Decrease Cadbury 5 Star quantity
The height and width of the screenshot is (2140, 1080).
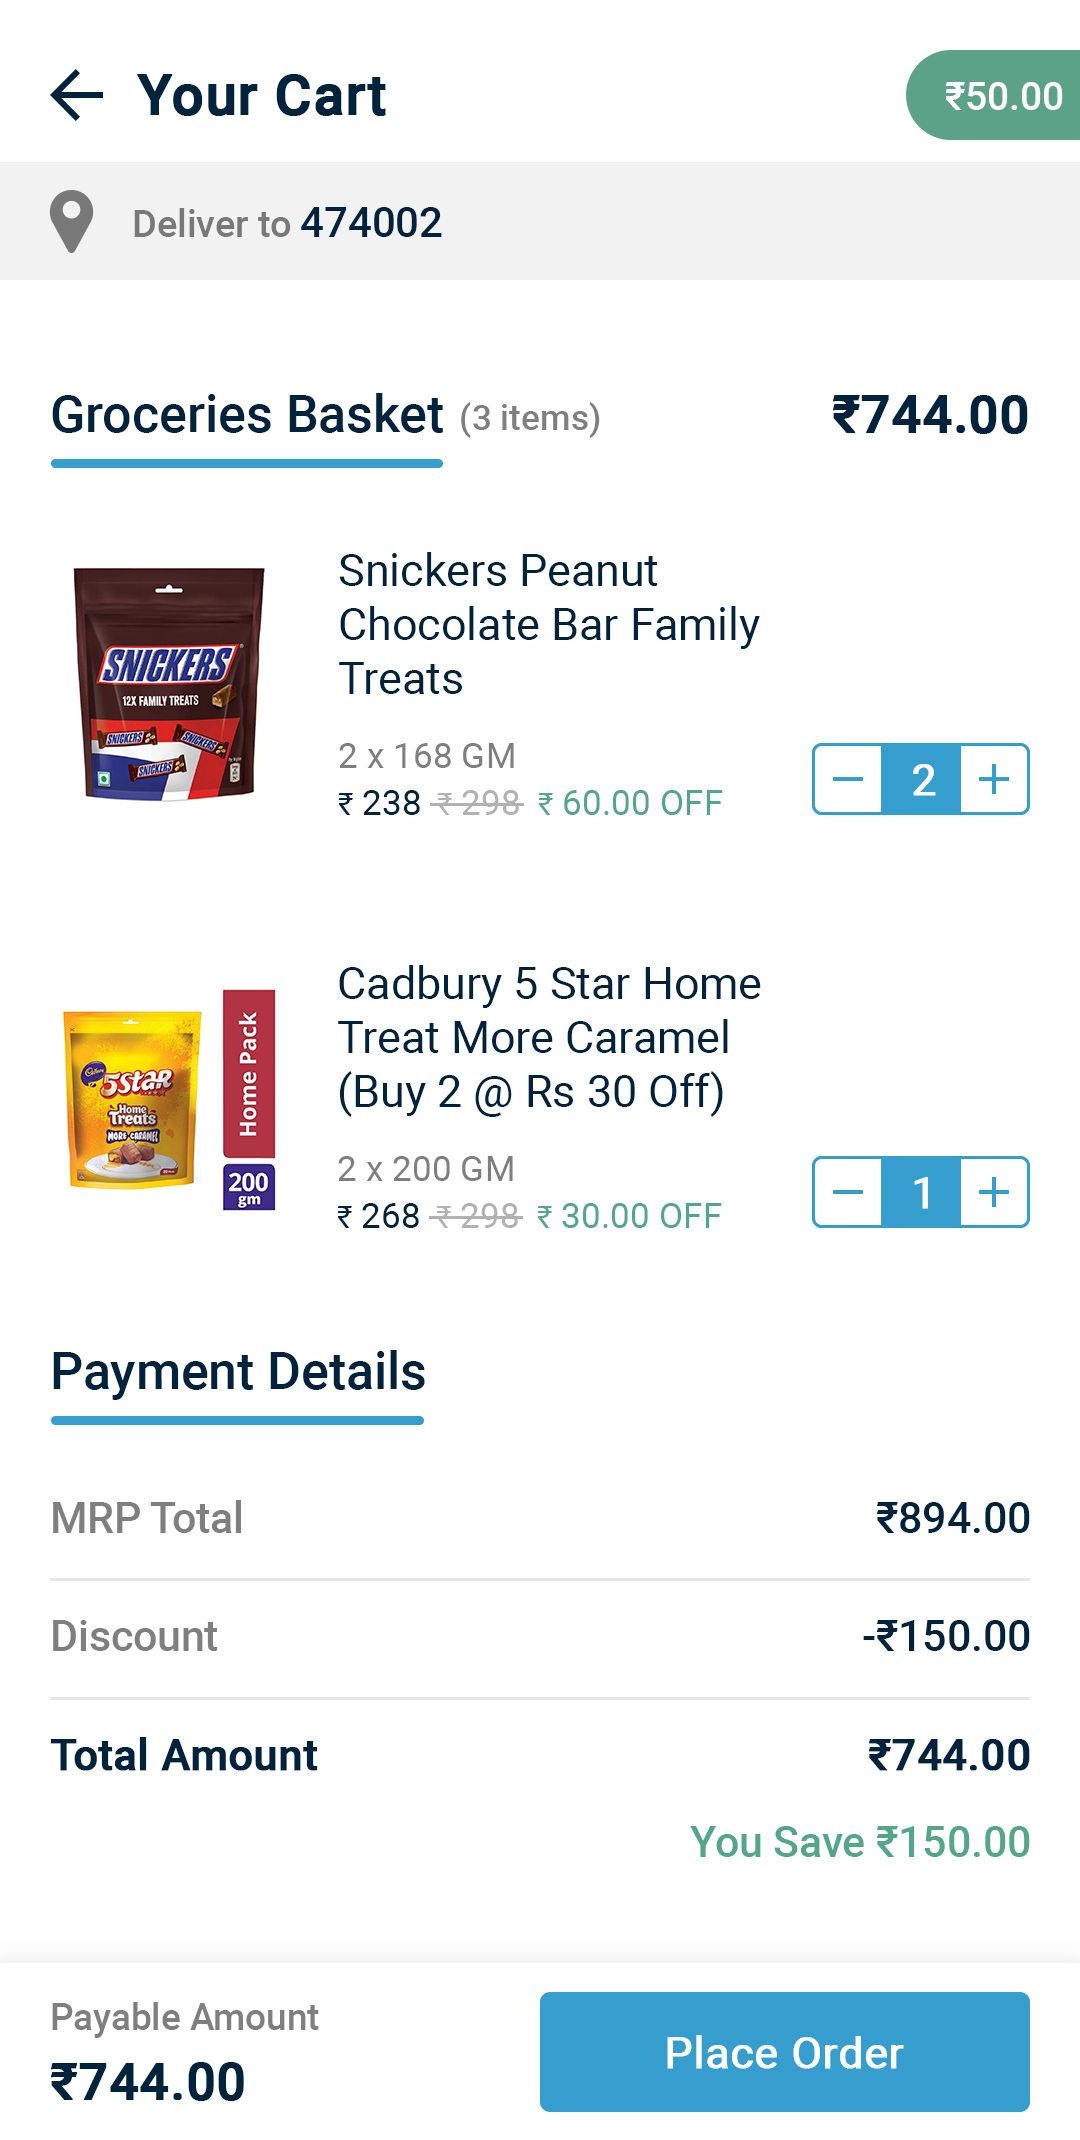848,1192
